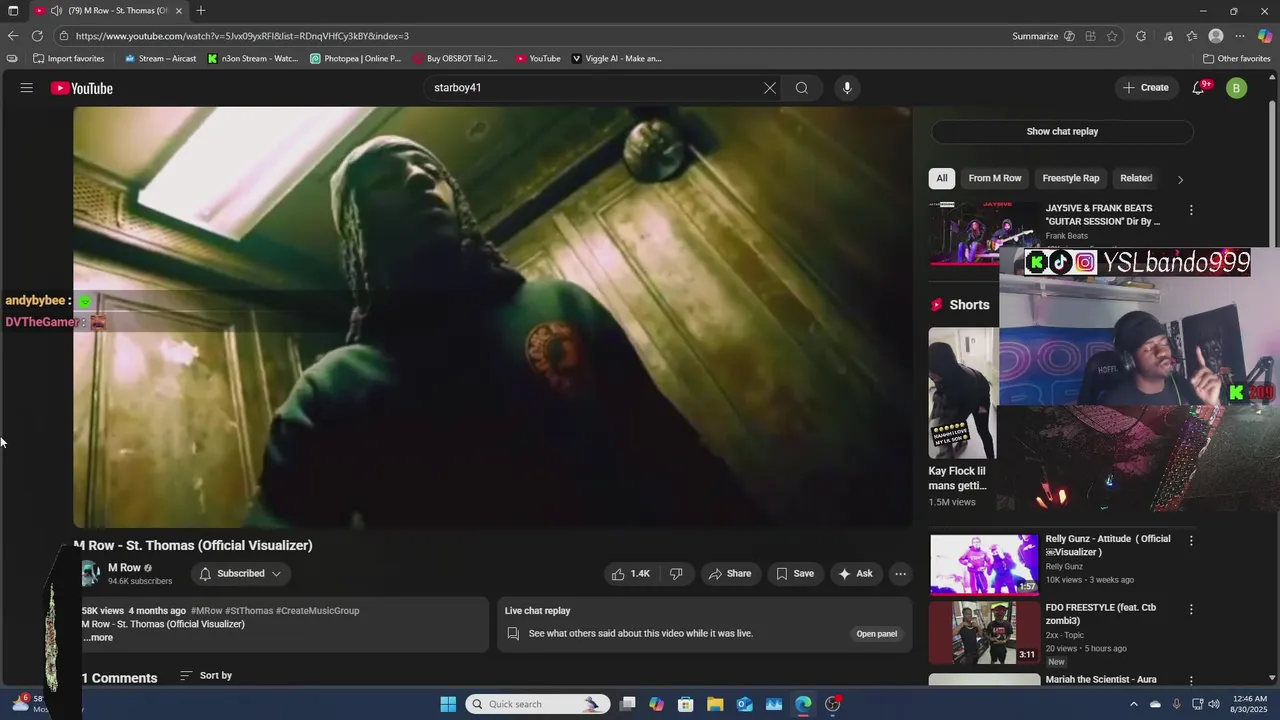Open the Other favorites folder
1280x720 pixels.
coord(1236,59)
